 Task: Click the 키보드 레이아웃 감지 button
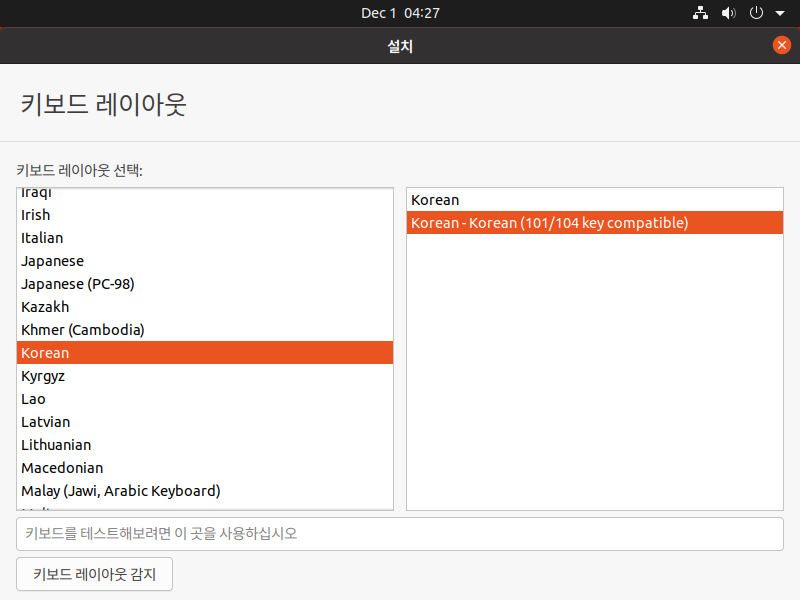94,574
